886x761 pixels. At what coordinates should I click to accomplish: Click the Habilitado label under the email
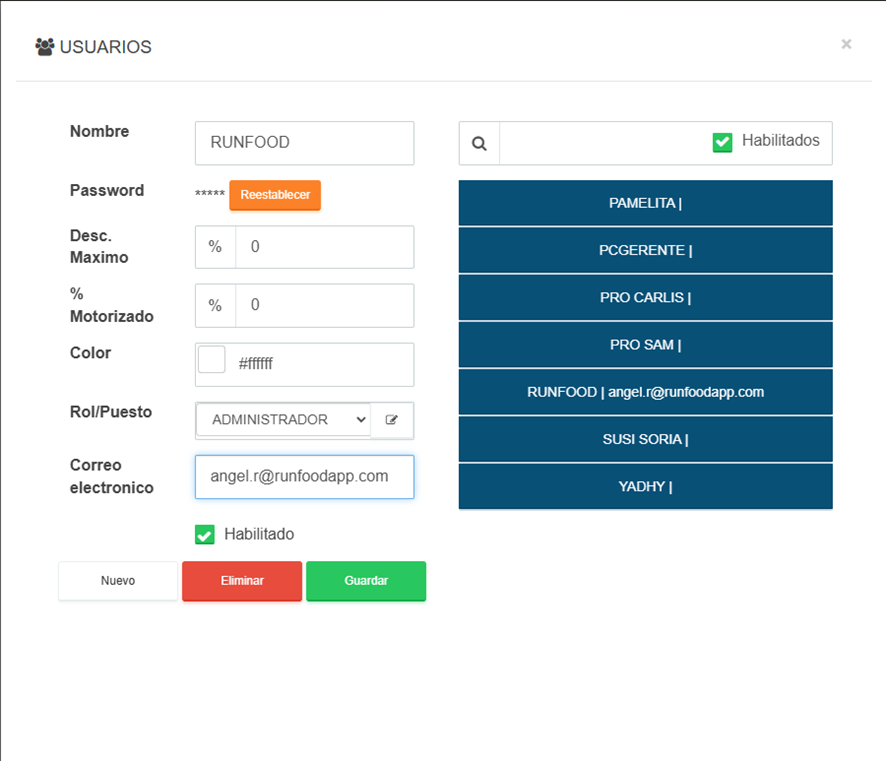tap(259, 534)
